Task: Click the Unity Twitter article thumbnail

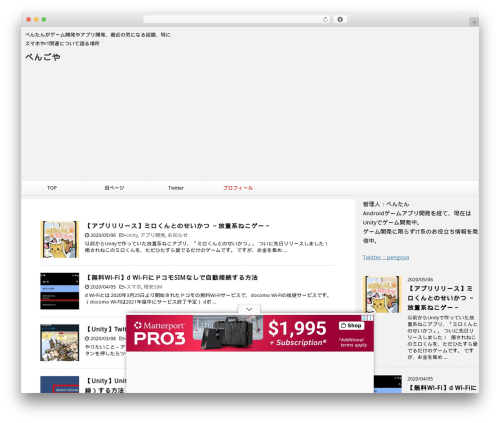Action: pos(60,343)
